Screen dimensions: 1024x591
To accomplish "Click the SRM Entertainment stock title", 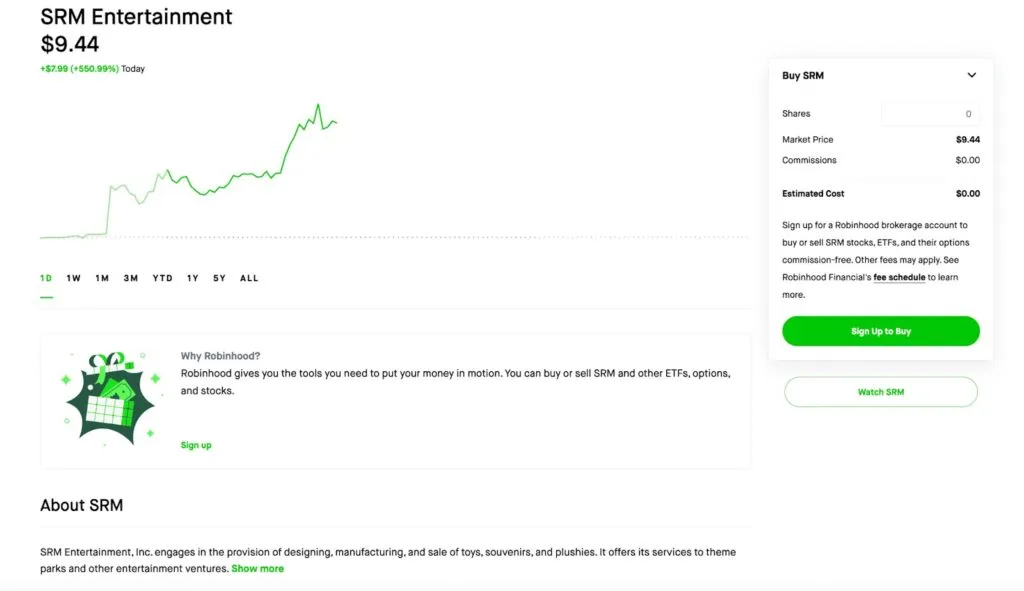I will pos(136,17).
